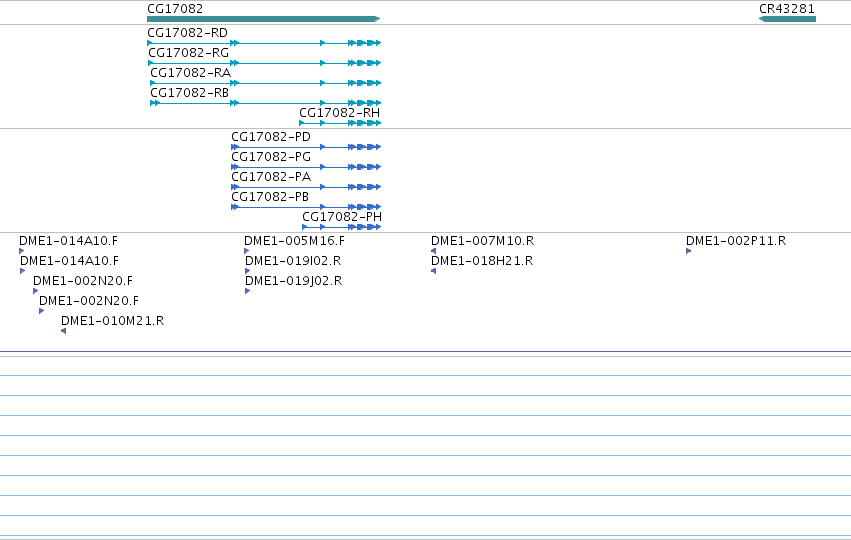Click purple arrow marker under DME1-019I02.R
This screenshot has height=540, width=851.
pyautogui.click(x=247, y=271)
